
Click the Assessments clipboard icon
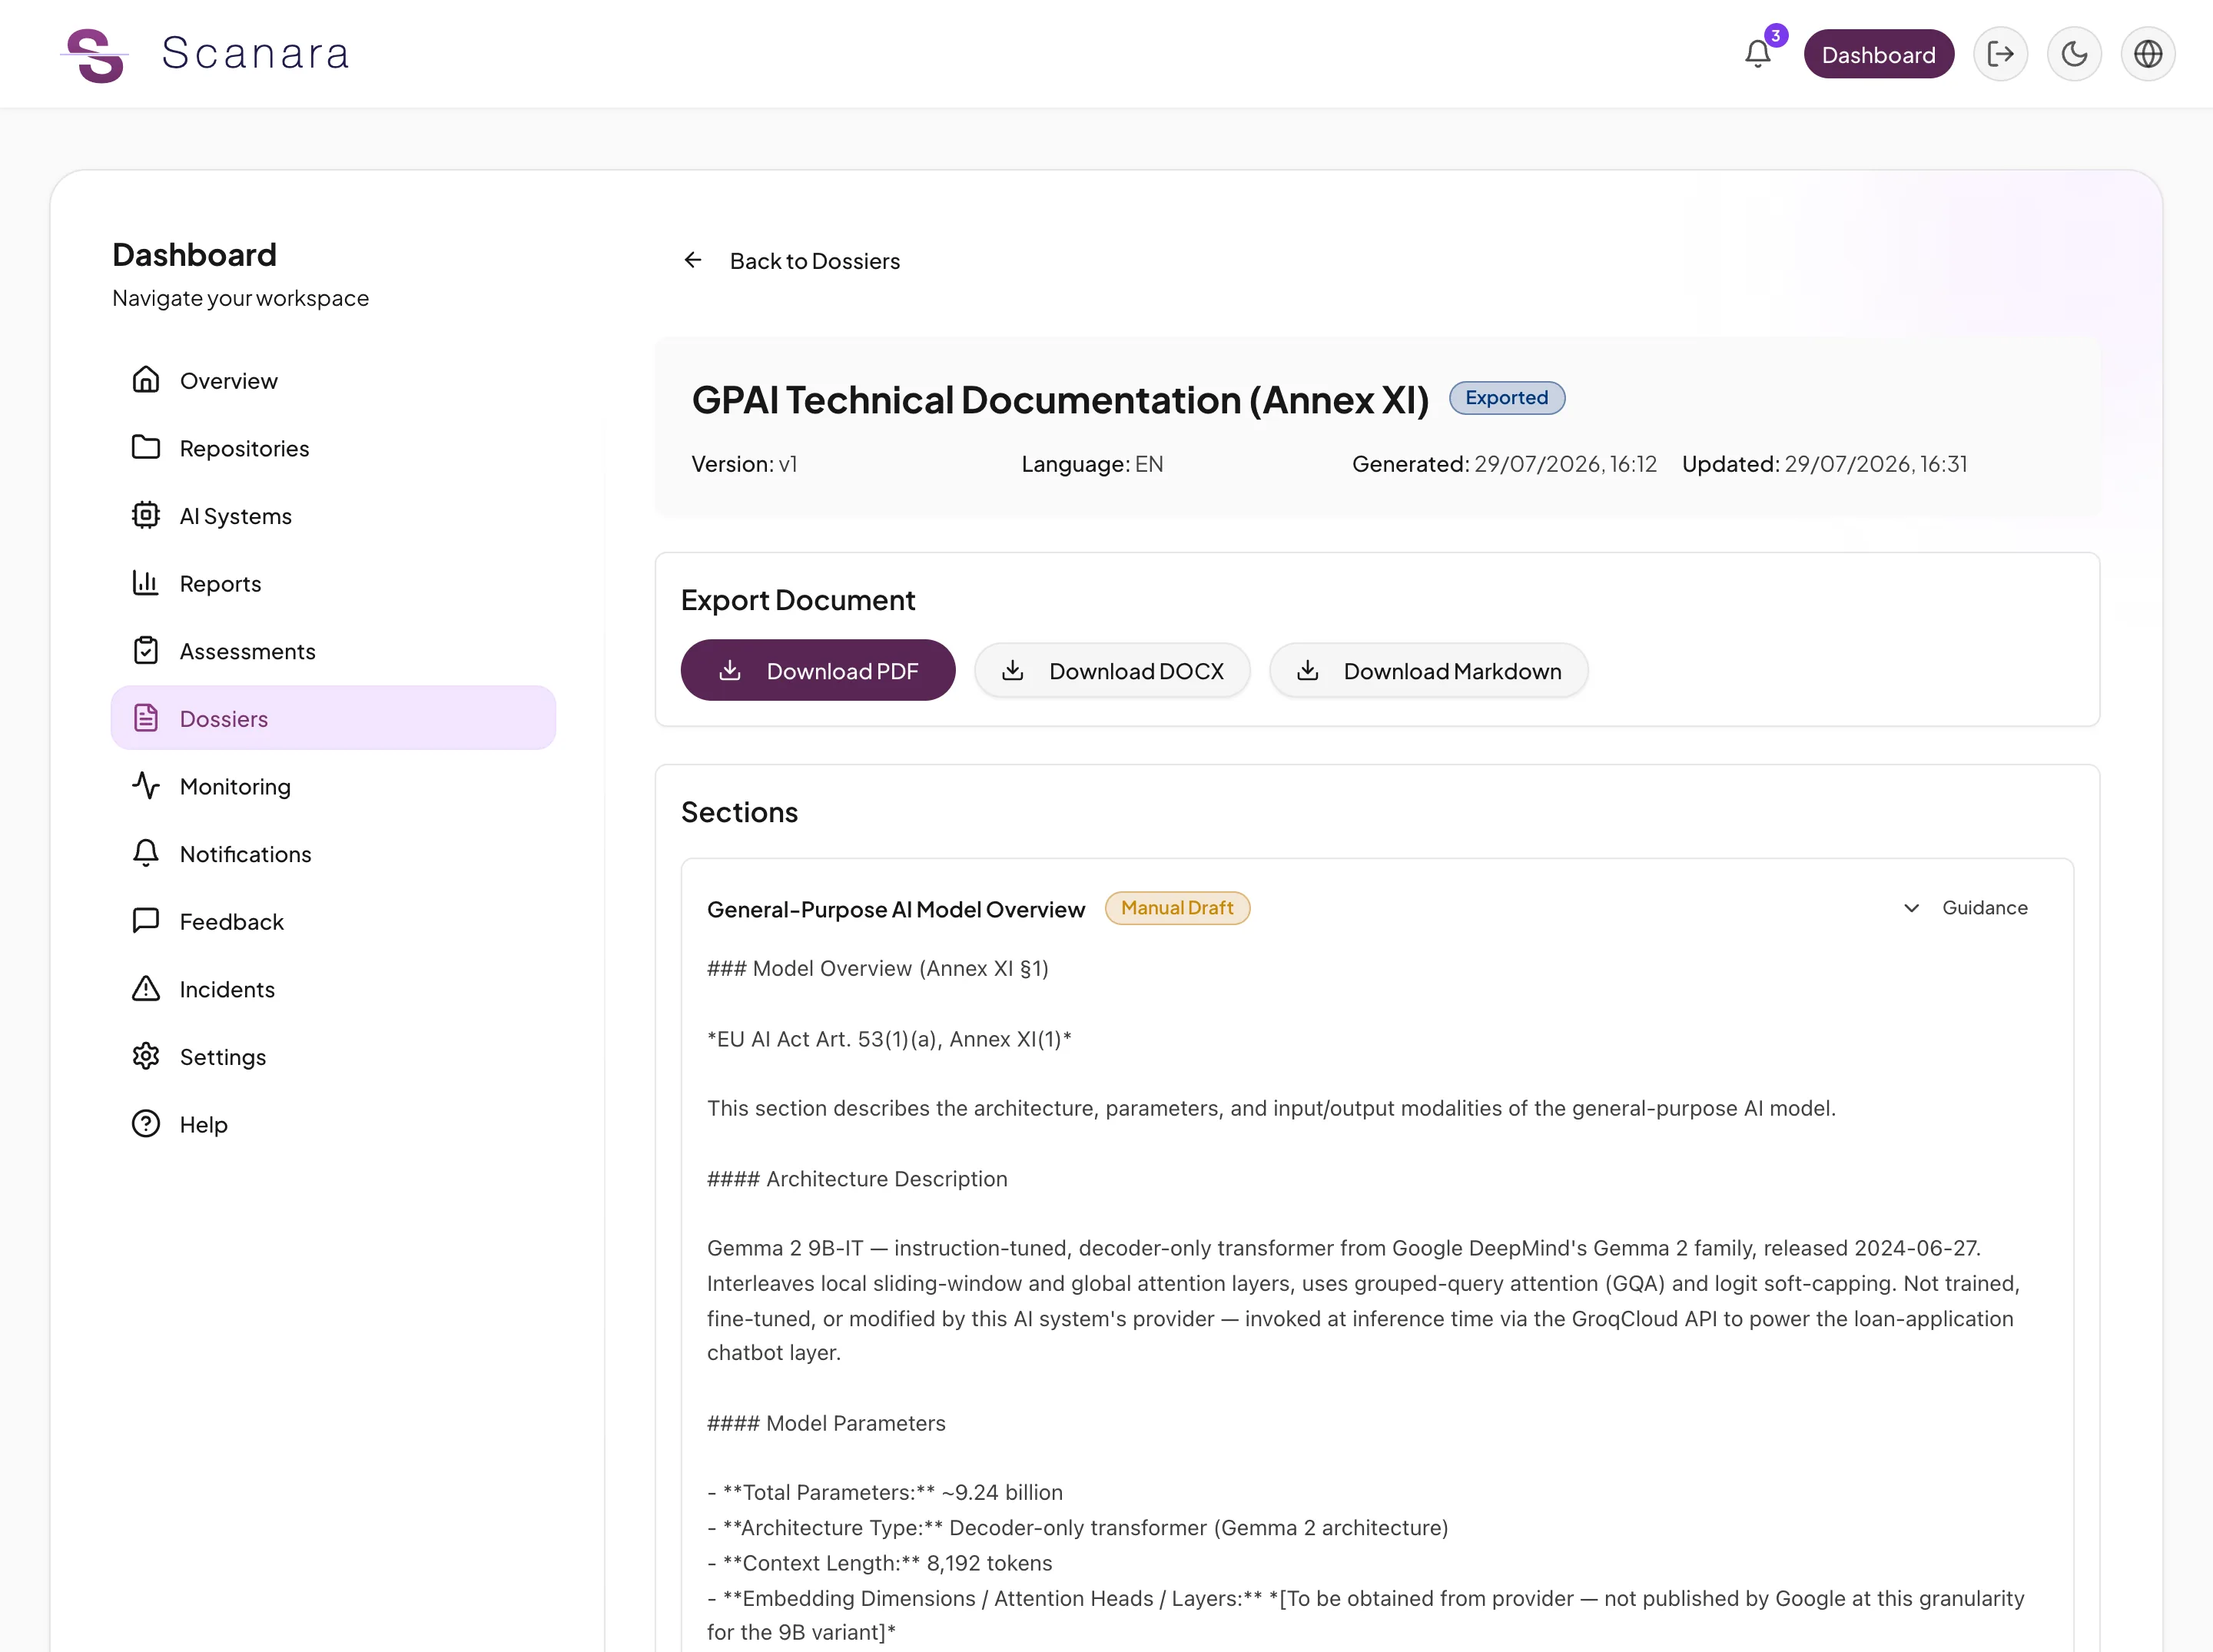pos(146,650)
